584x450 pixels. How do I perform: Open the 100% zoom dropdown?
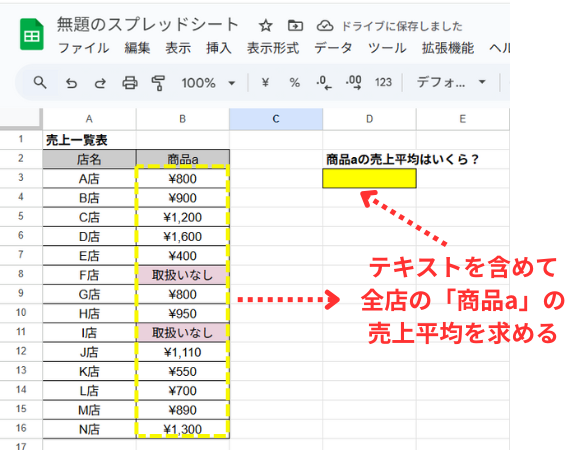(208, 83)
